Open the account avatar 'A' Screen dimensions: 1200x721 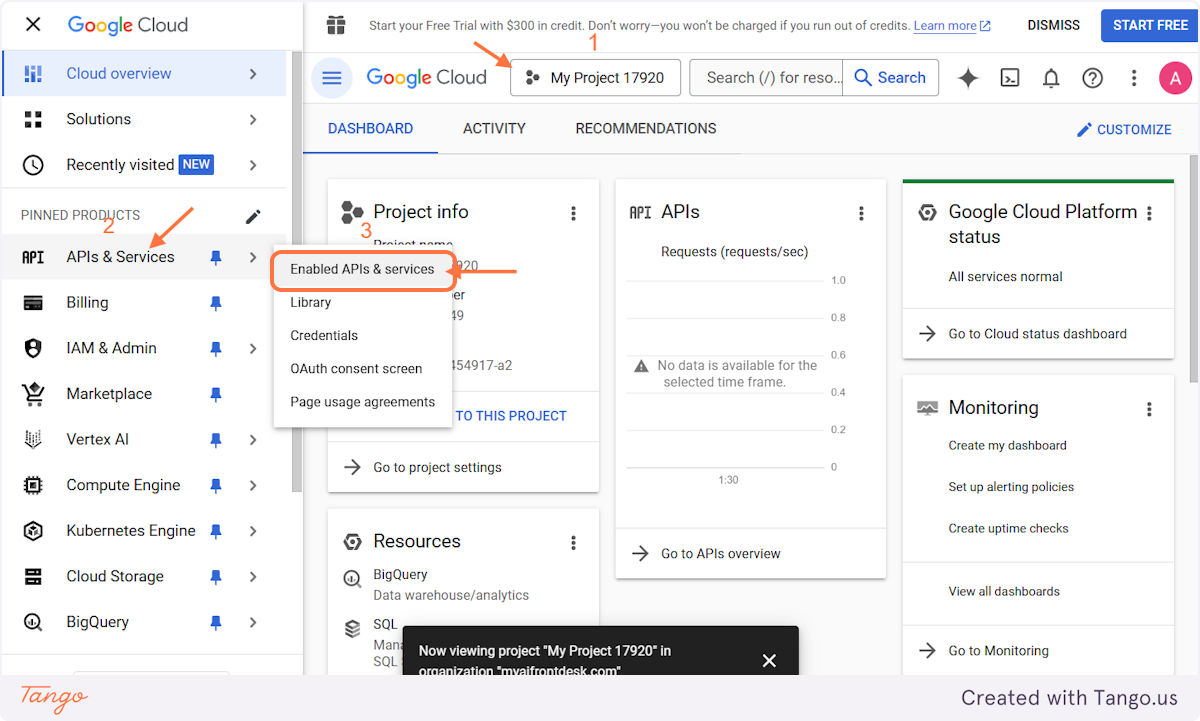[x=1175, y=78]
